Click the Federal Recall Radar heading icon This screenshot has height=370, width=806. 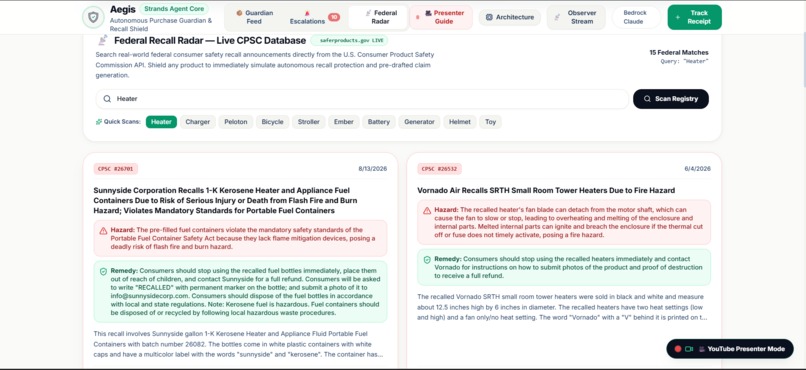[103, 40]
